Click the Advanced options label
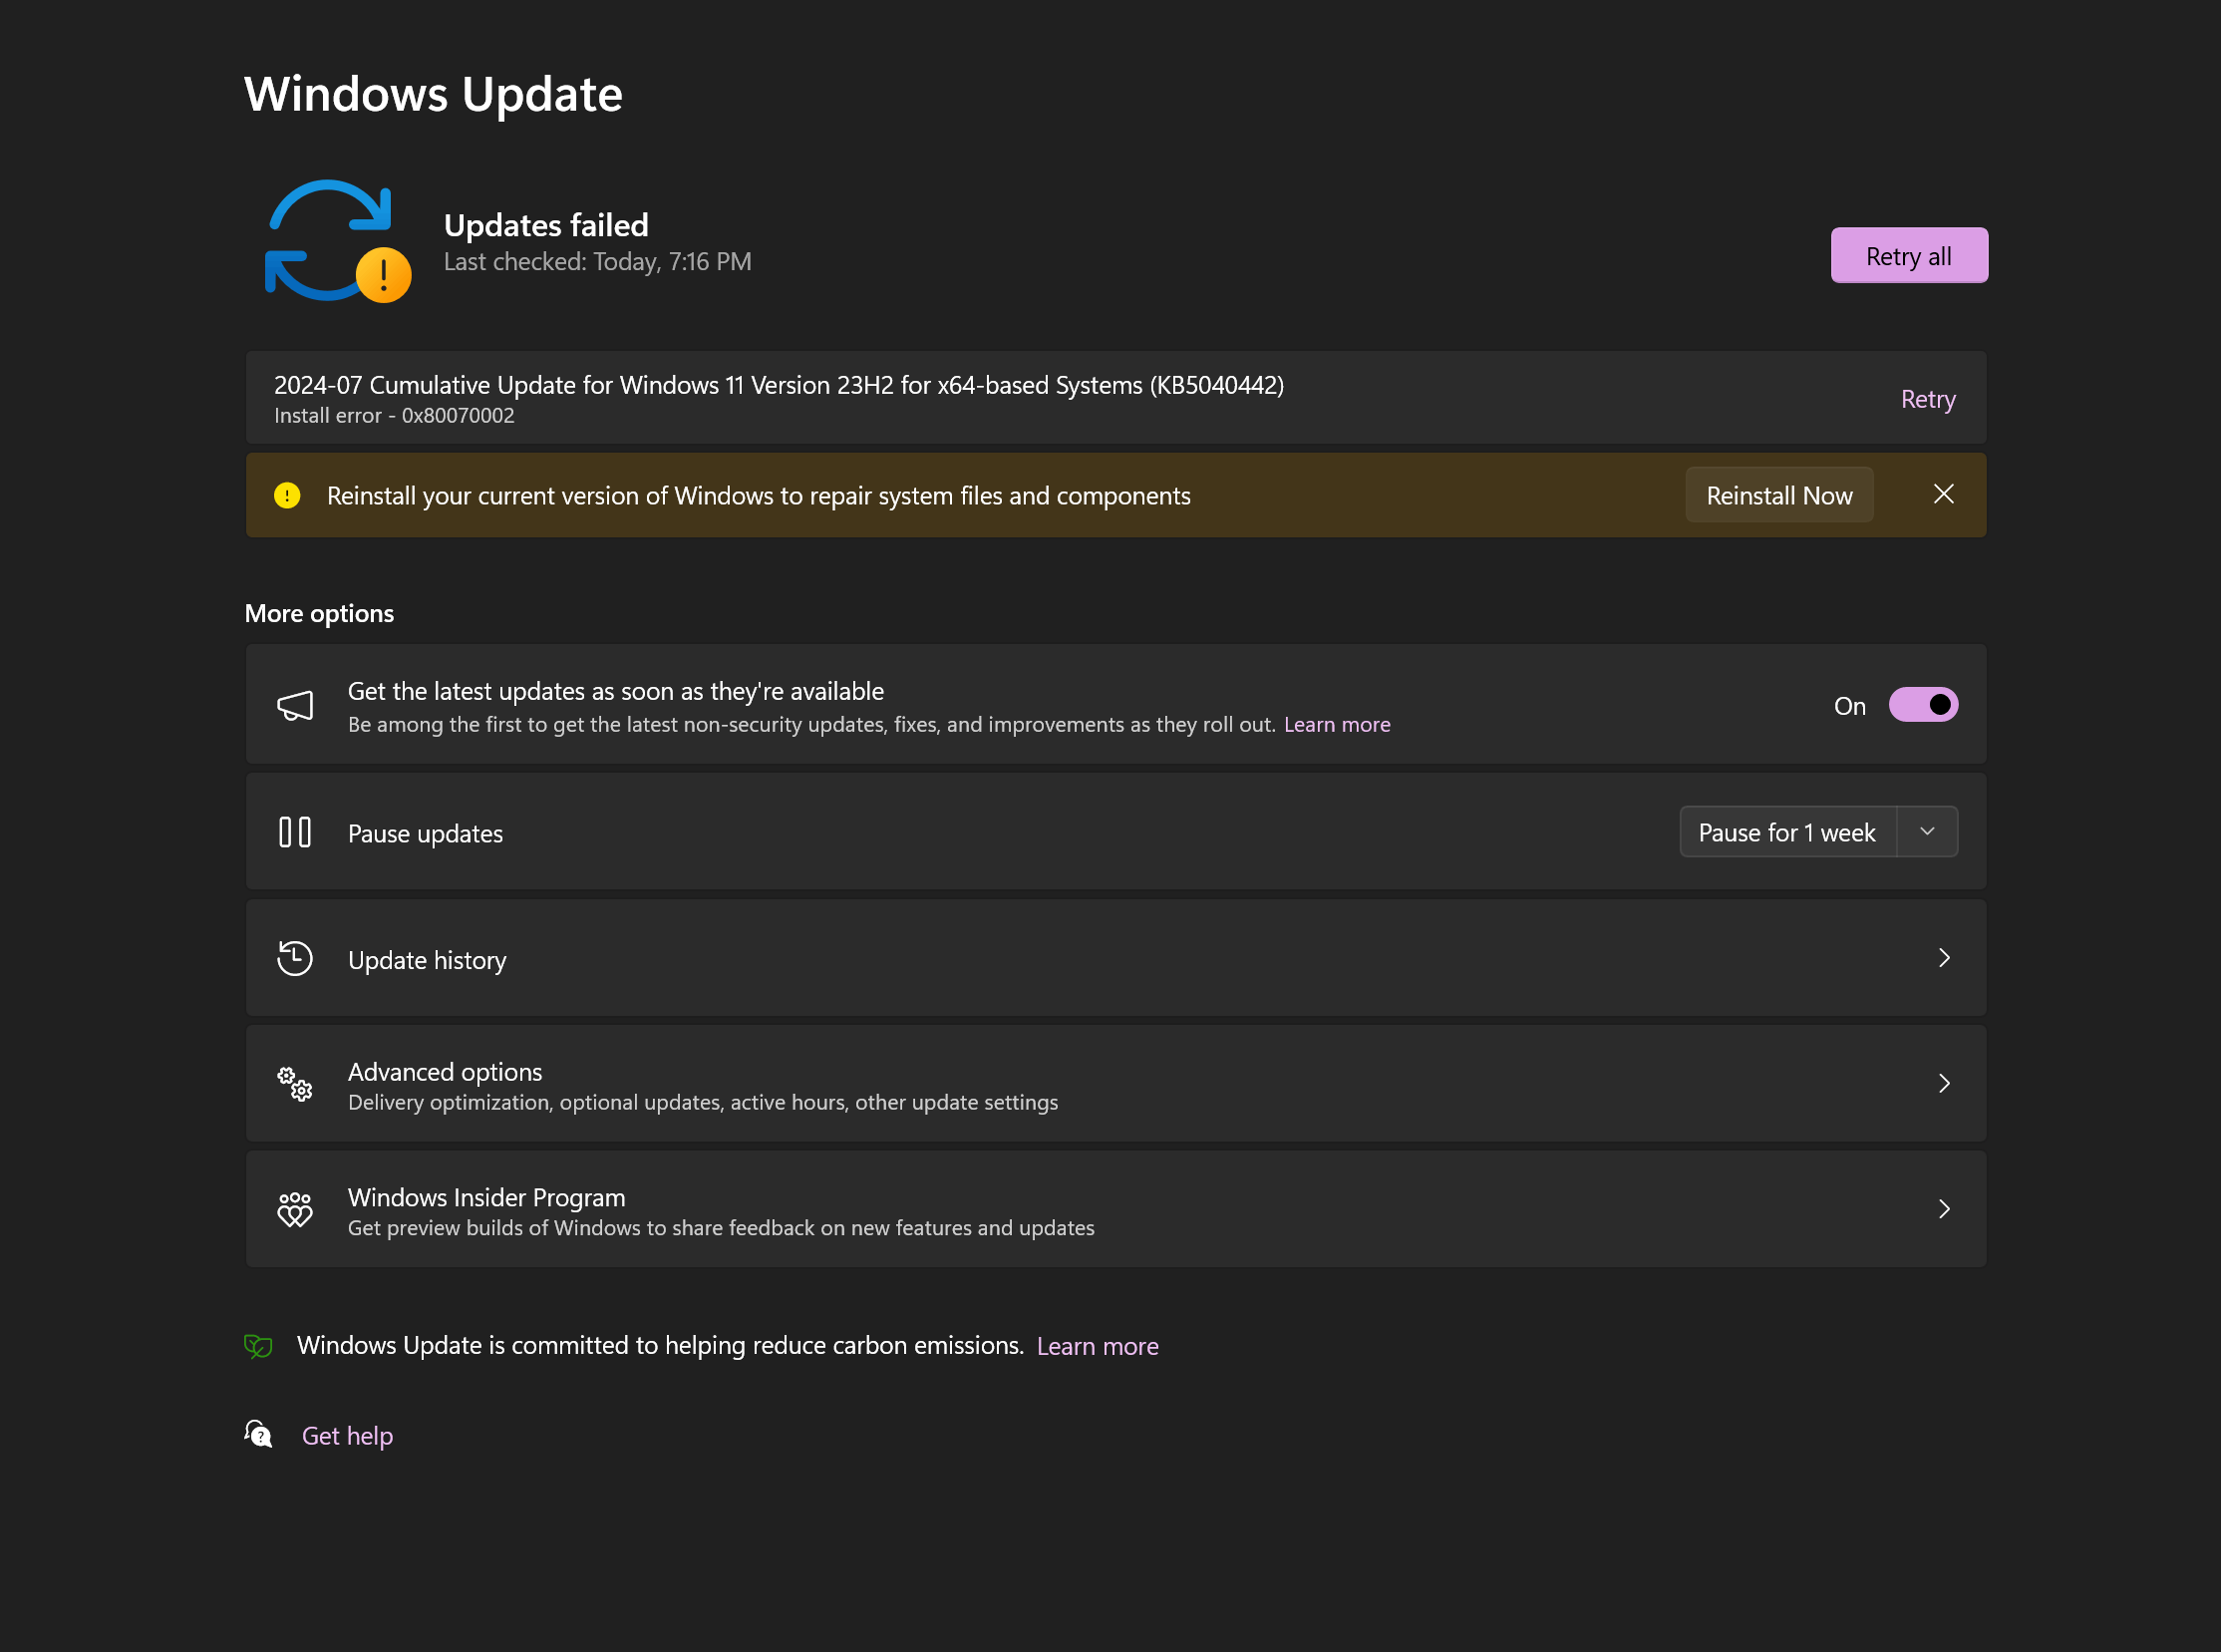The image size is (2221, 1652). (x=445, y=1072)
